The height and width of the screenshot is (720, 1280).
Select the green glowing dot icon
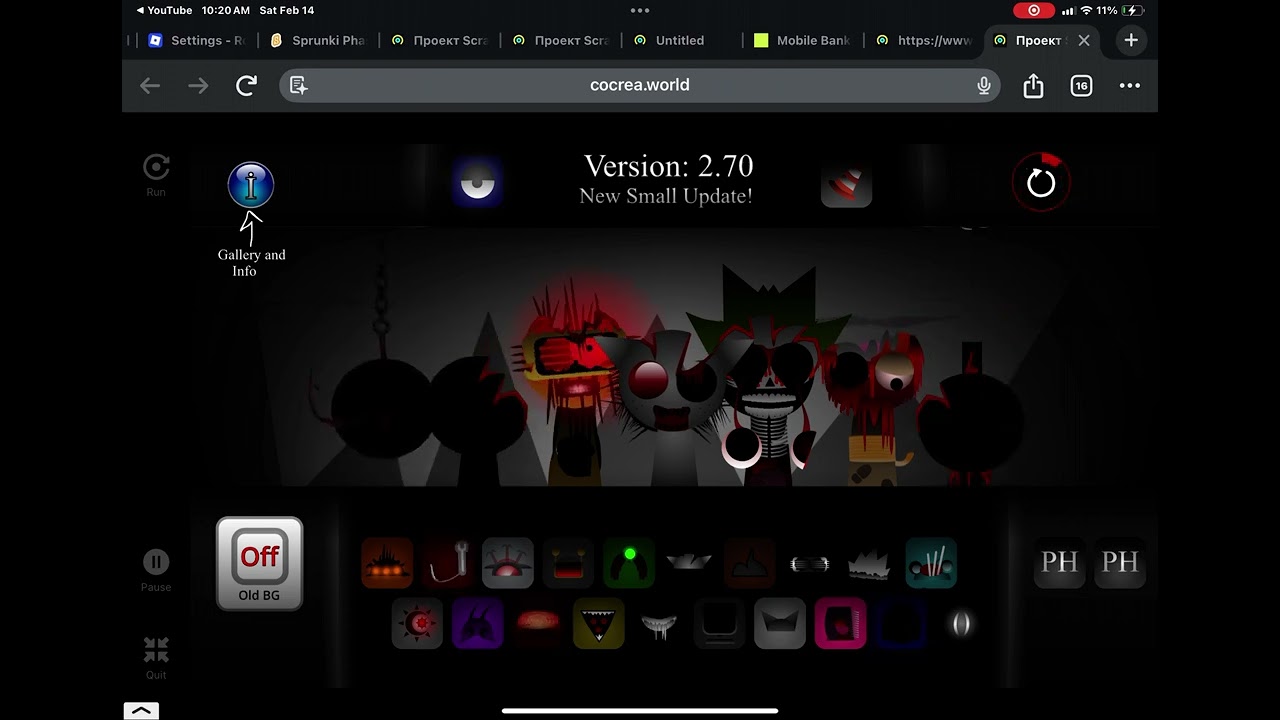(629, 563)
